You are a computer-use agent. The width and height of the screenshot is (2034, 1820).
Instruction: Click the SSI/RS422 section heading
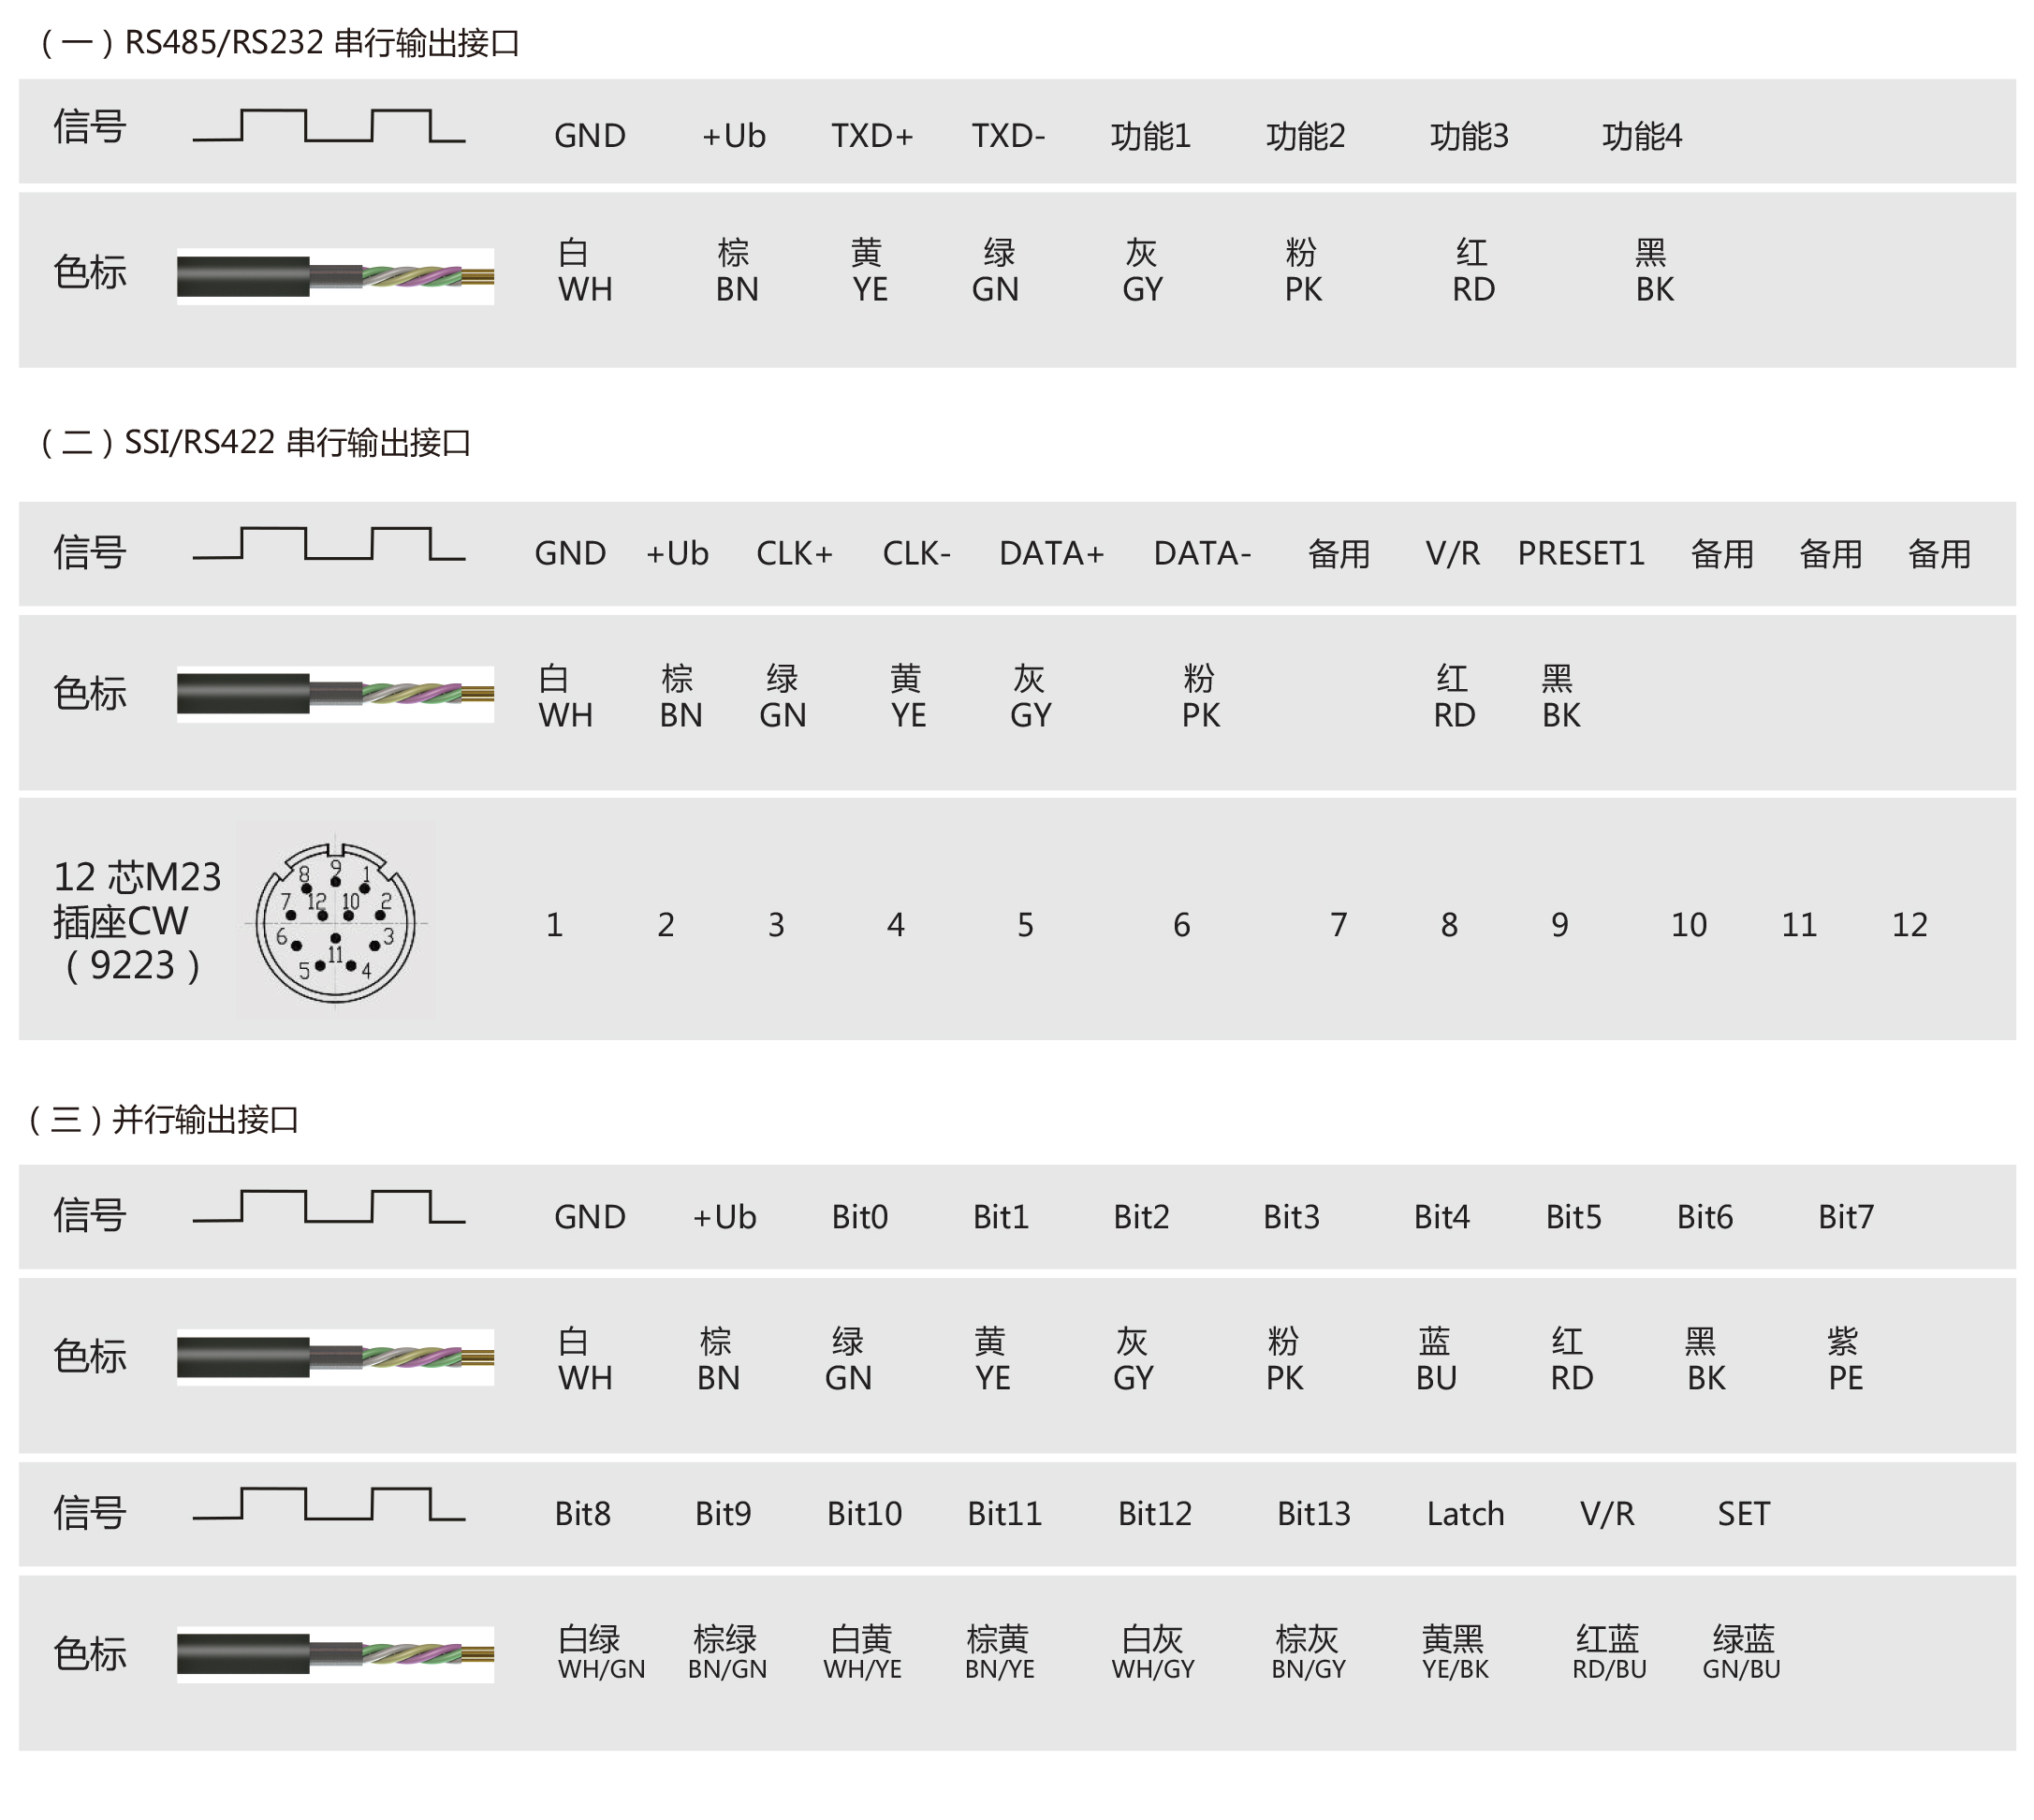254,442
